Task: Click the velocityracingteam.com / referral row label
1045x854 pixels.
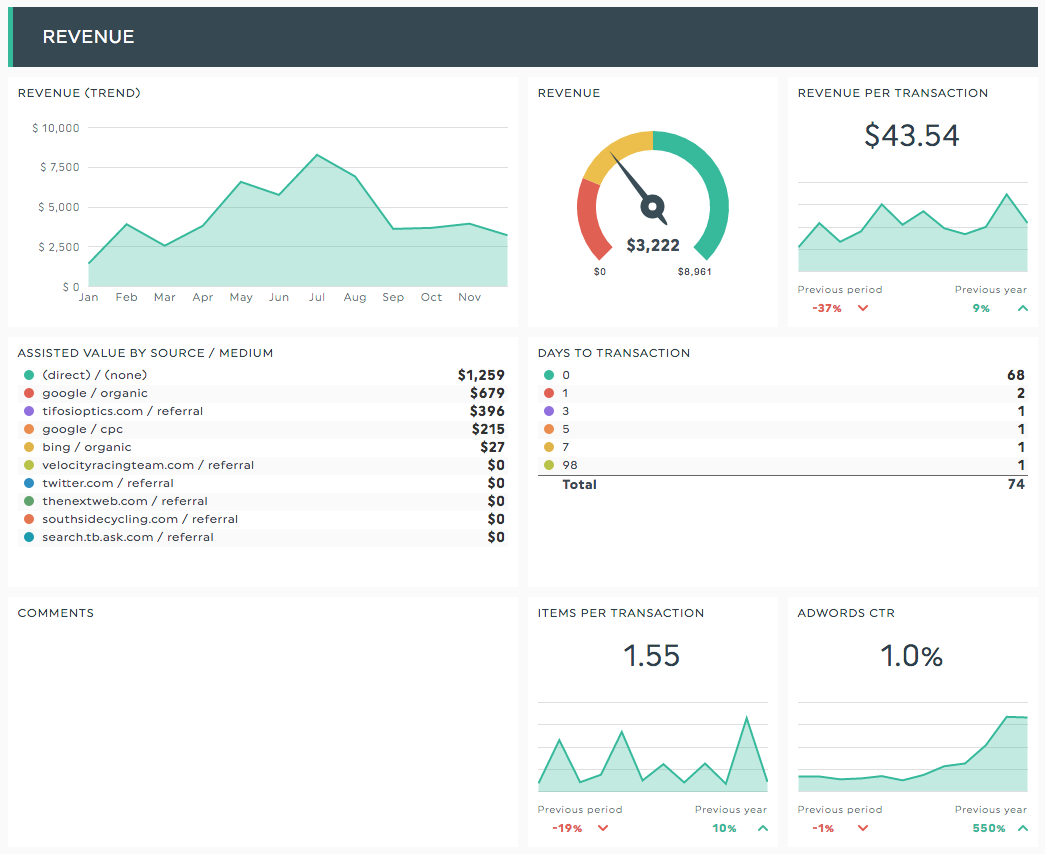Action: [148, 465]
